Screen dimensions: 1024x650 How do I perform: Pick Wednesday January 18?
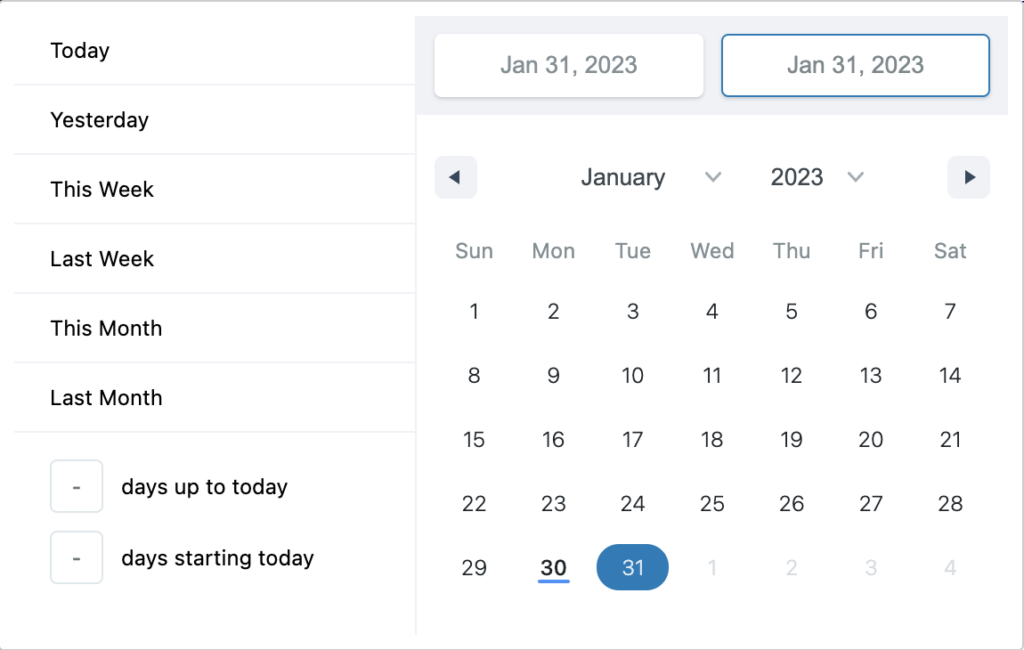click(x=712, y=439)
